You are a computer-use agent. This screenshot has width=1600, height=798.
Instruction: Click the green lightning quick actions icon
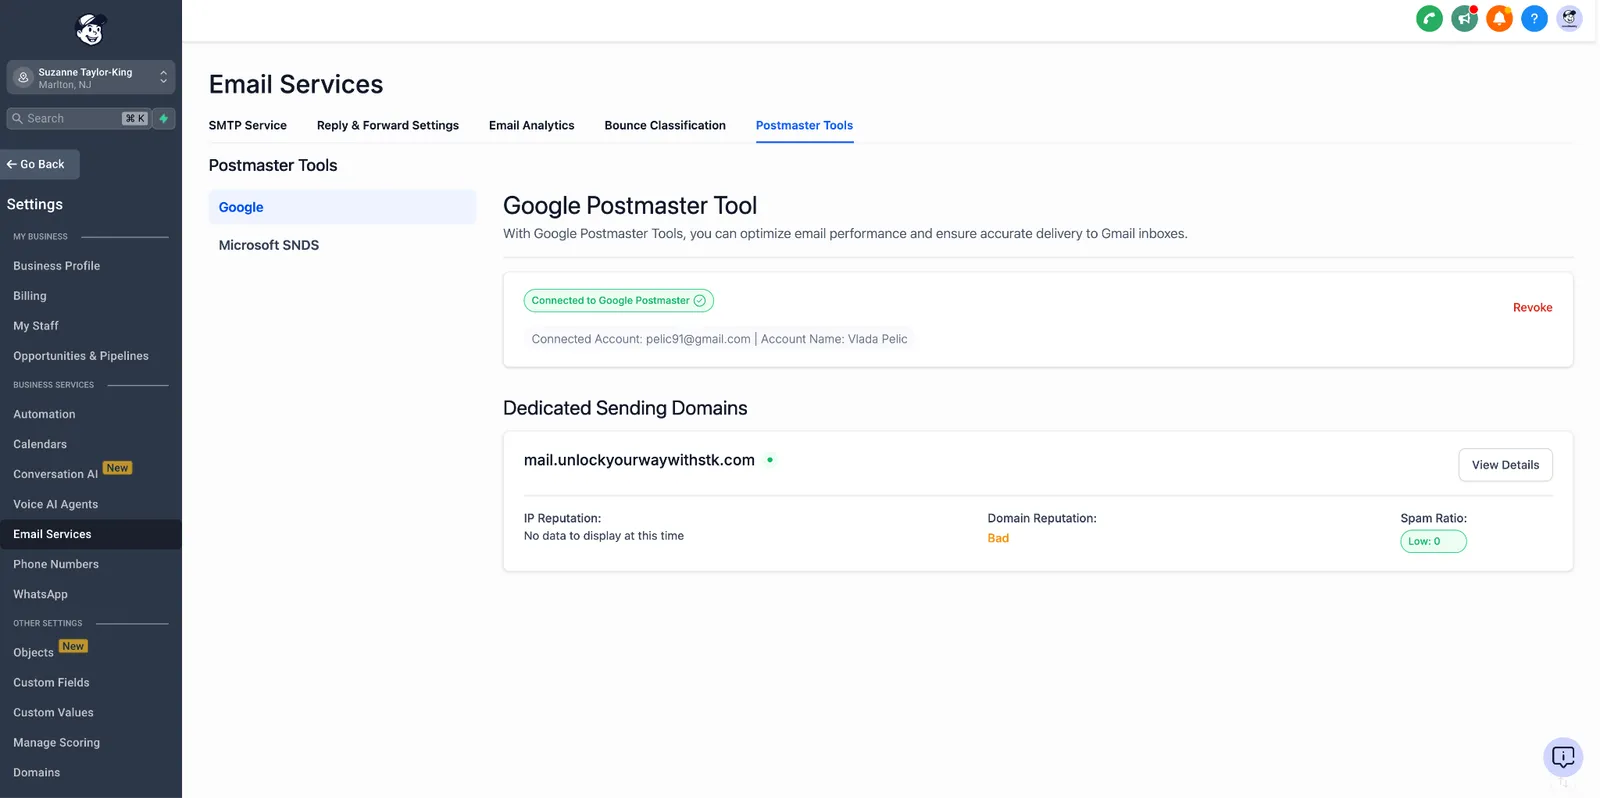[x=164, y=118]
